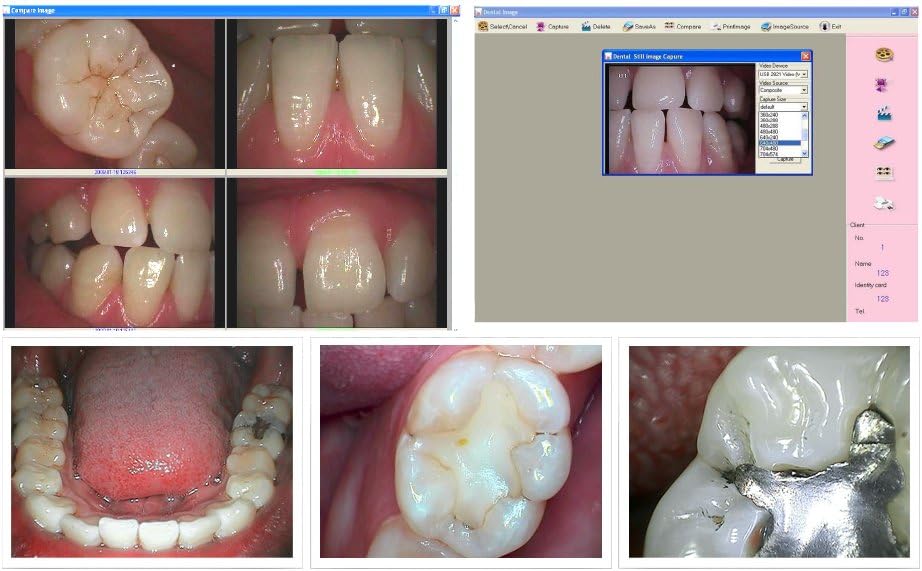Open ImageSource from the top toolbar
922x571 pixels.
[785, 26]
